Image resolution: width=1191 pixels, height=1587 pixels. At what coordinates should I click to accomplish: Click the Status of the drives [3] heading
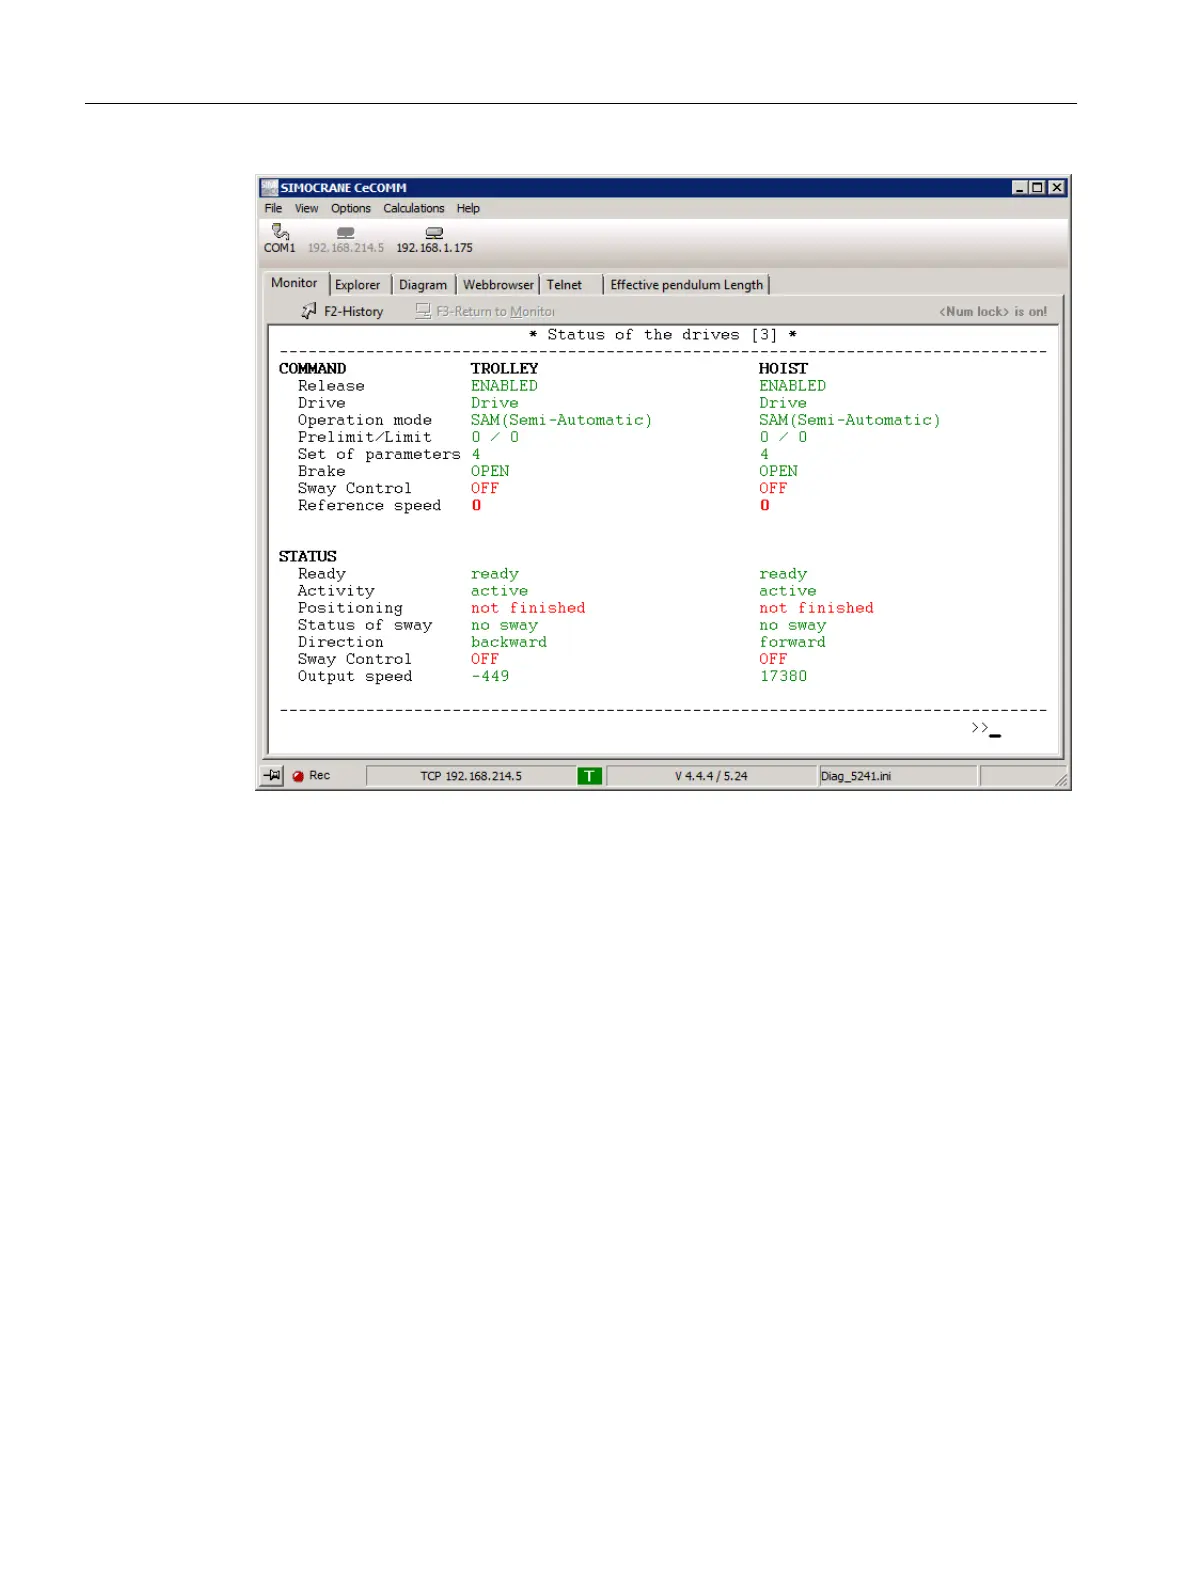tap(663, 335)
